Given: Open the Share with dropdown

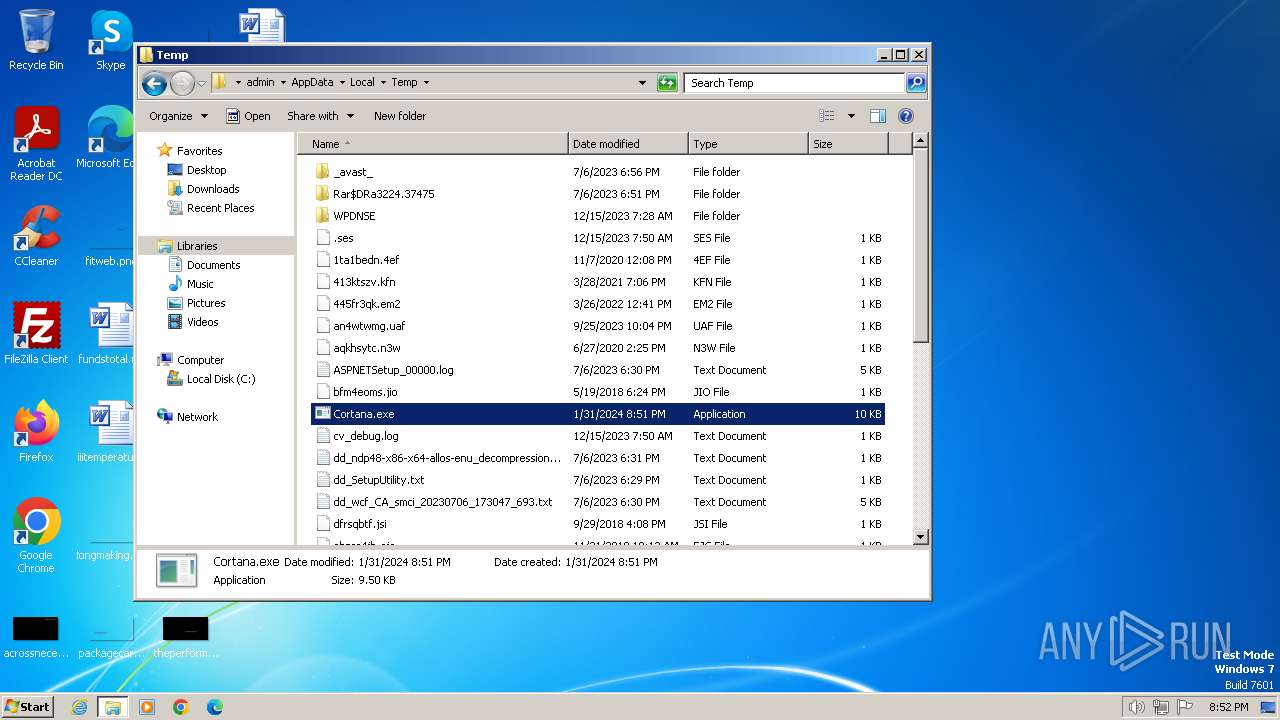Looking at the screenshot, I should (320, 116).
